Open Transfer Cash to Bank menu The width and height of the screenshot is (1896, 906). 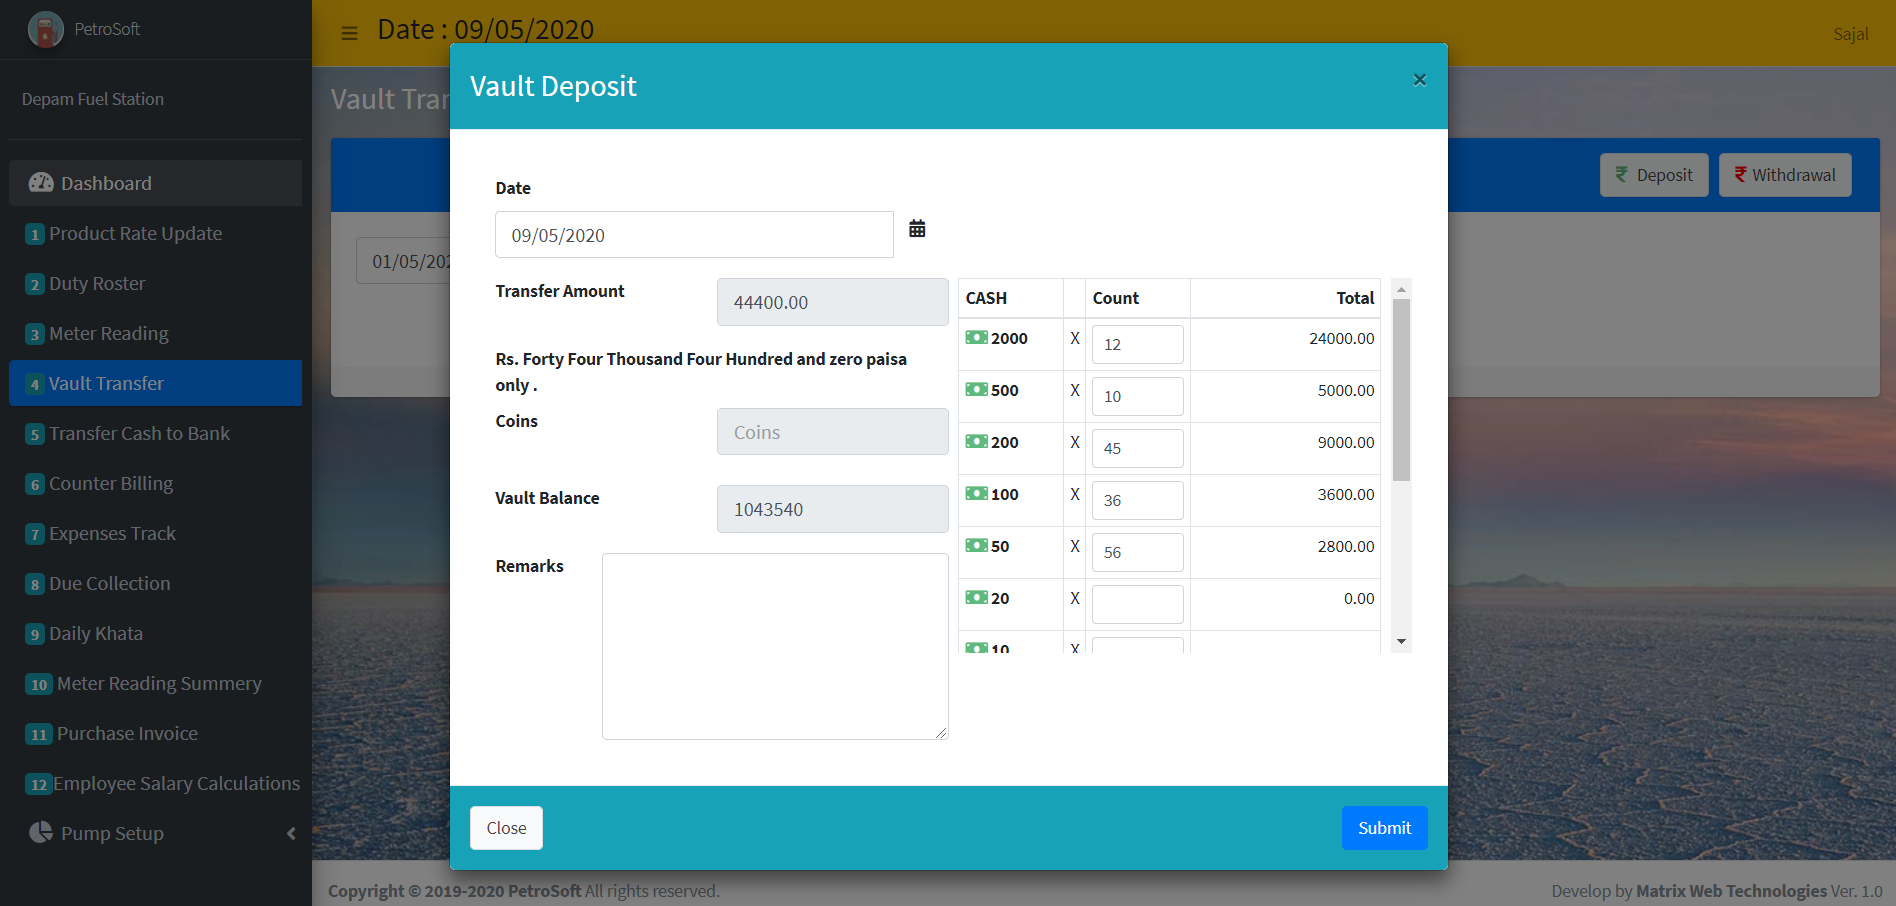[x=139, y=433]
